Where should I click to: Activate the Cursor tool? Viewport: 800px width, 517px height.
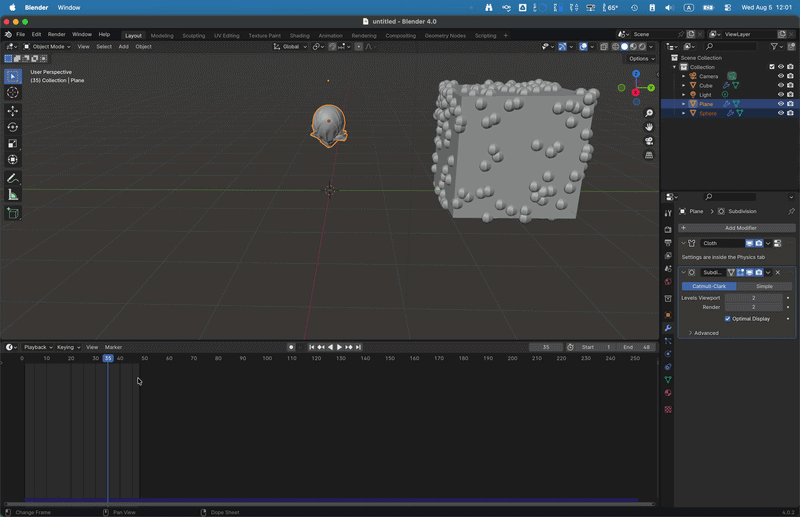(13, 92)
